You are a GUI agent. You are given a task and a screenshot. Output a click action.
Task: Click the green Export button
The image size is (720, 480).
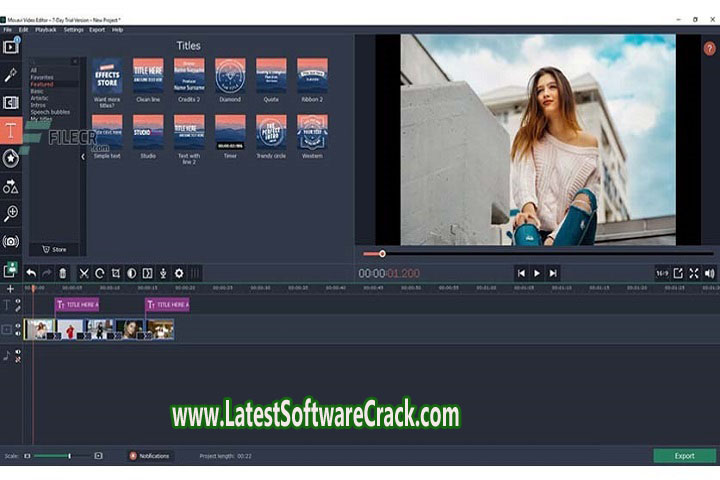684,456
